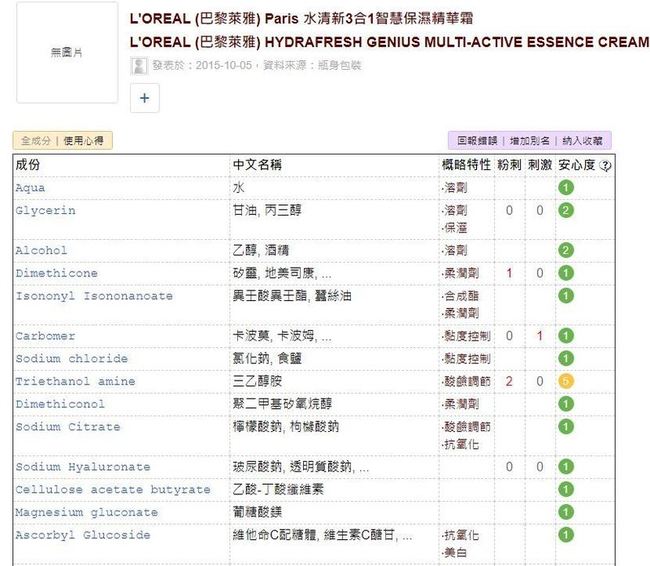
Task: Open the Sodium chloride ingredient link
Action: pos(72,359)
